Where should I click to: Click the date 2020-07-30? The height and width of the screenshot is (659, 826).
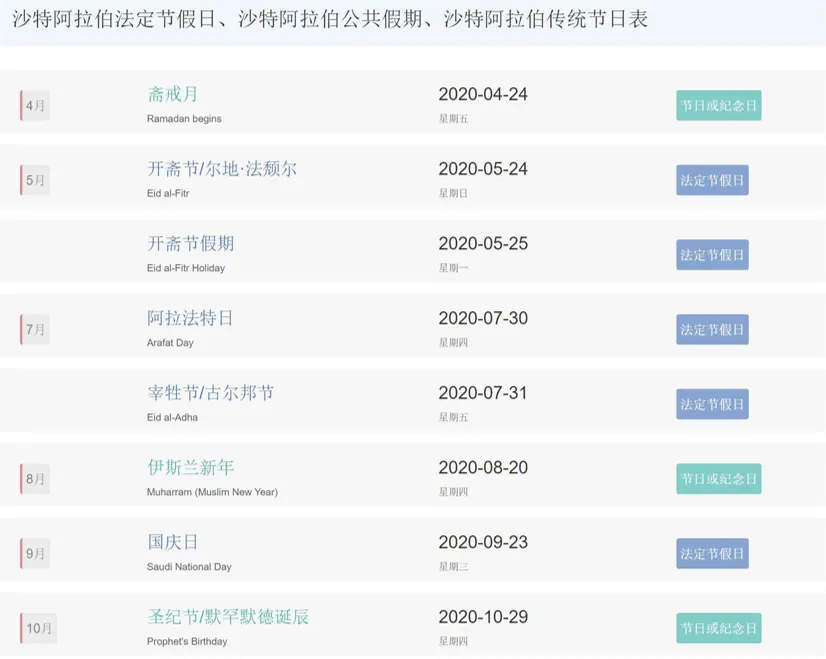point(483,318)
